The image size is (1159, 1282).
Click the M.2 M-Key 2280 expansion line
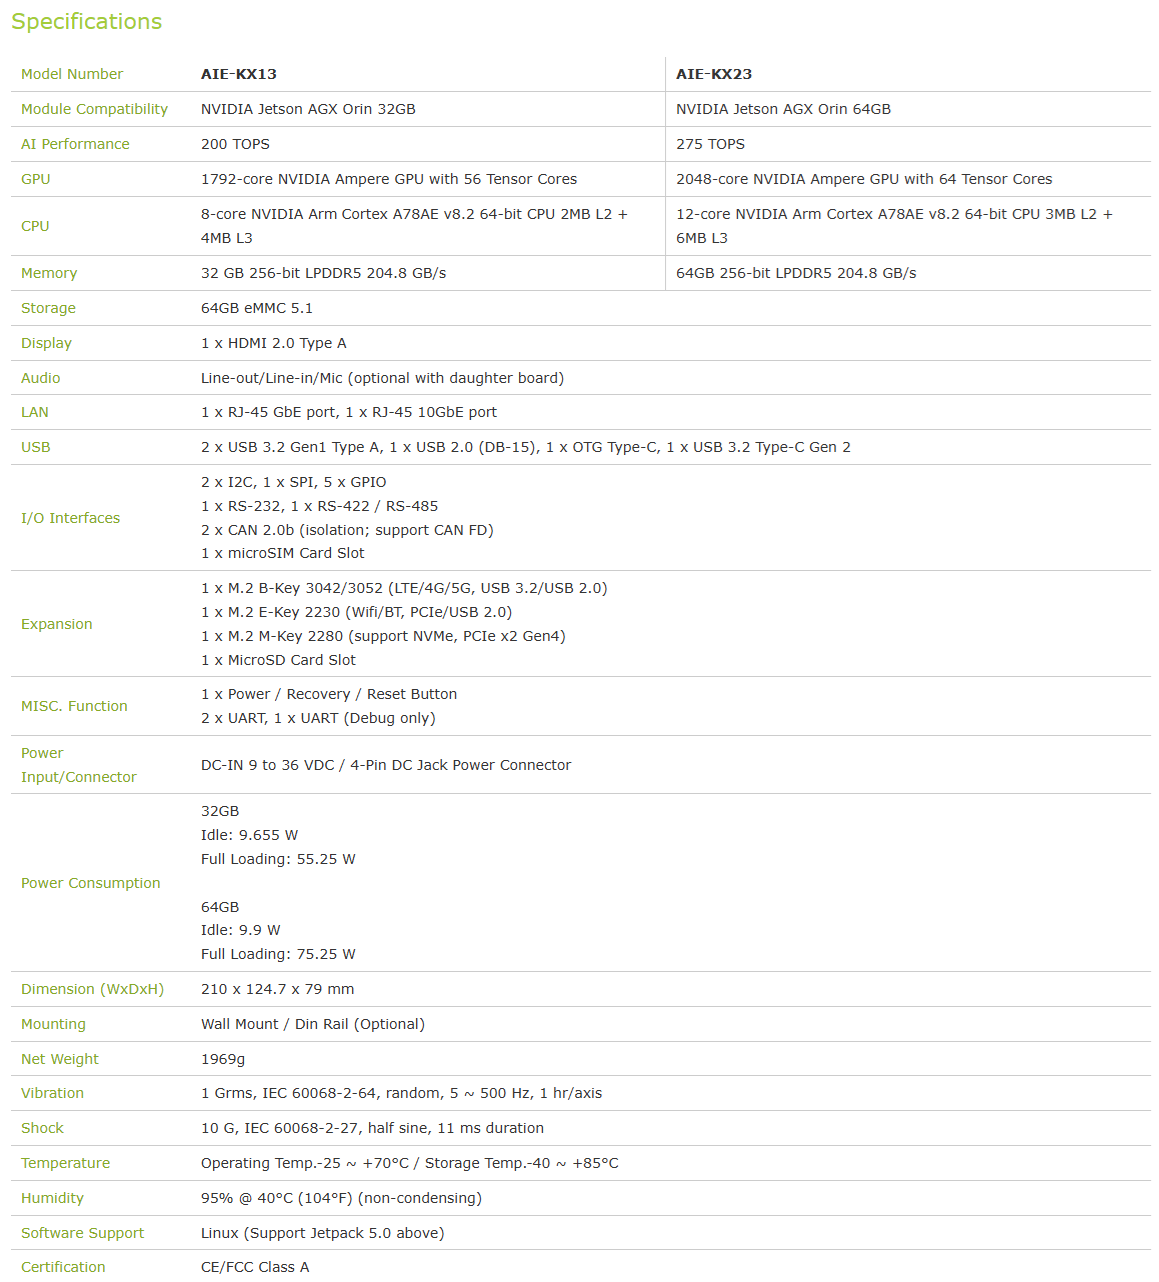[382, 636]
